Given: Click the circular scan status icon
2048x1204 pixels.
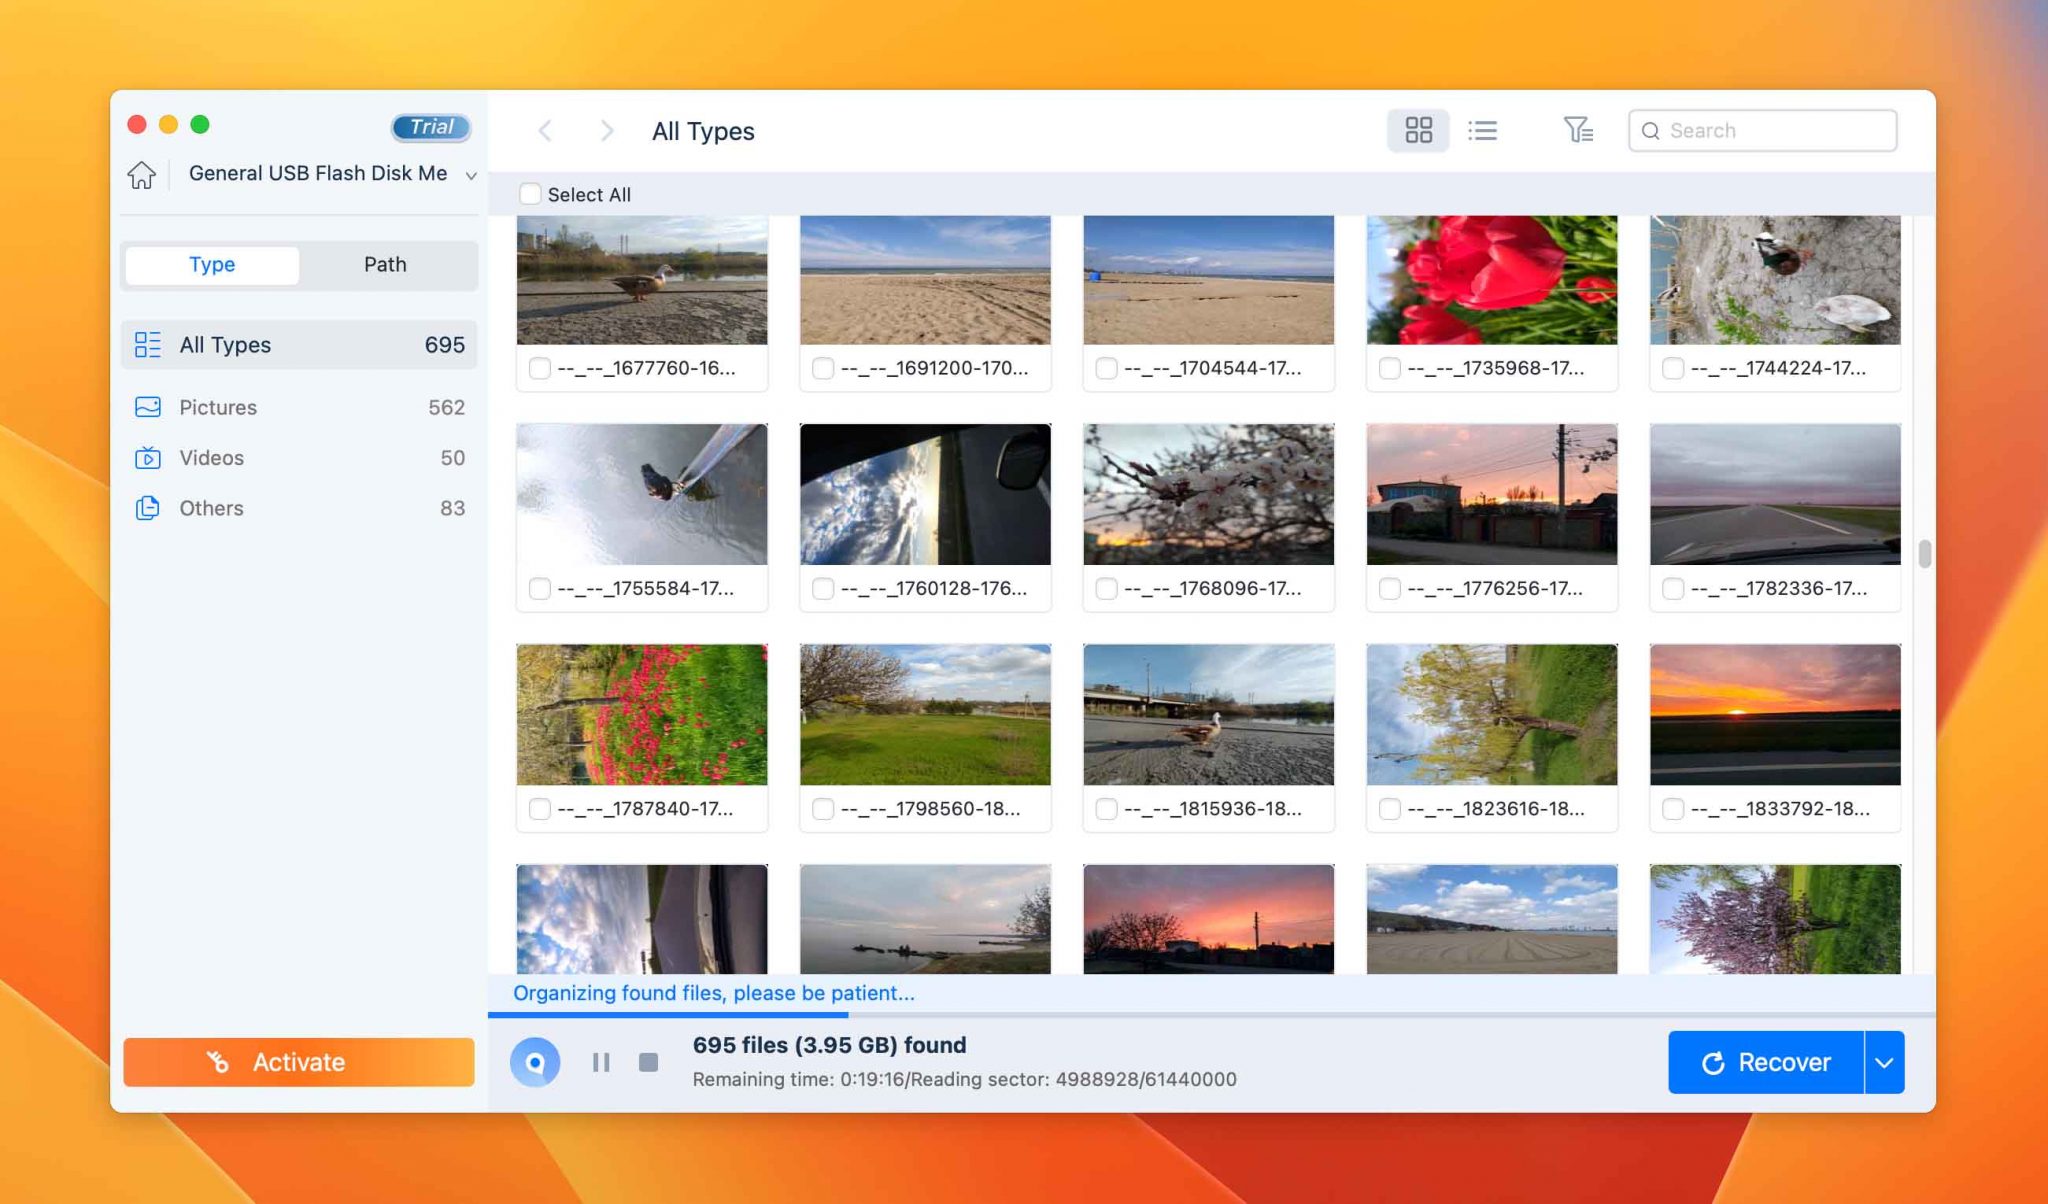Looking at the screenshot, I should [x=535, y=1062].
